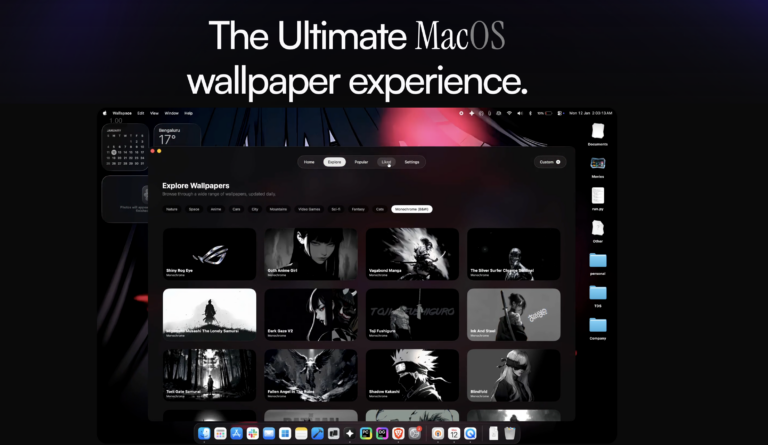Select the Ink And Steel wallpaper
Image resolution: width=768 pixels, height=445 pixels.
(514, 315)
